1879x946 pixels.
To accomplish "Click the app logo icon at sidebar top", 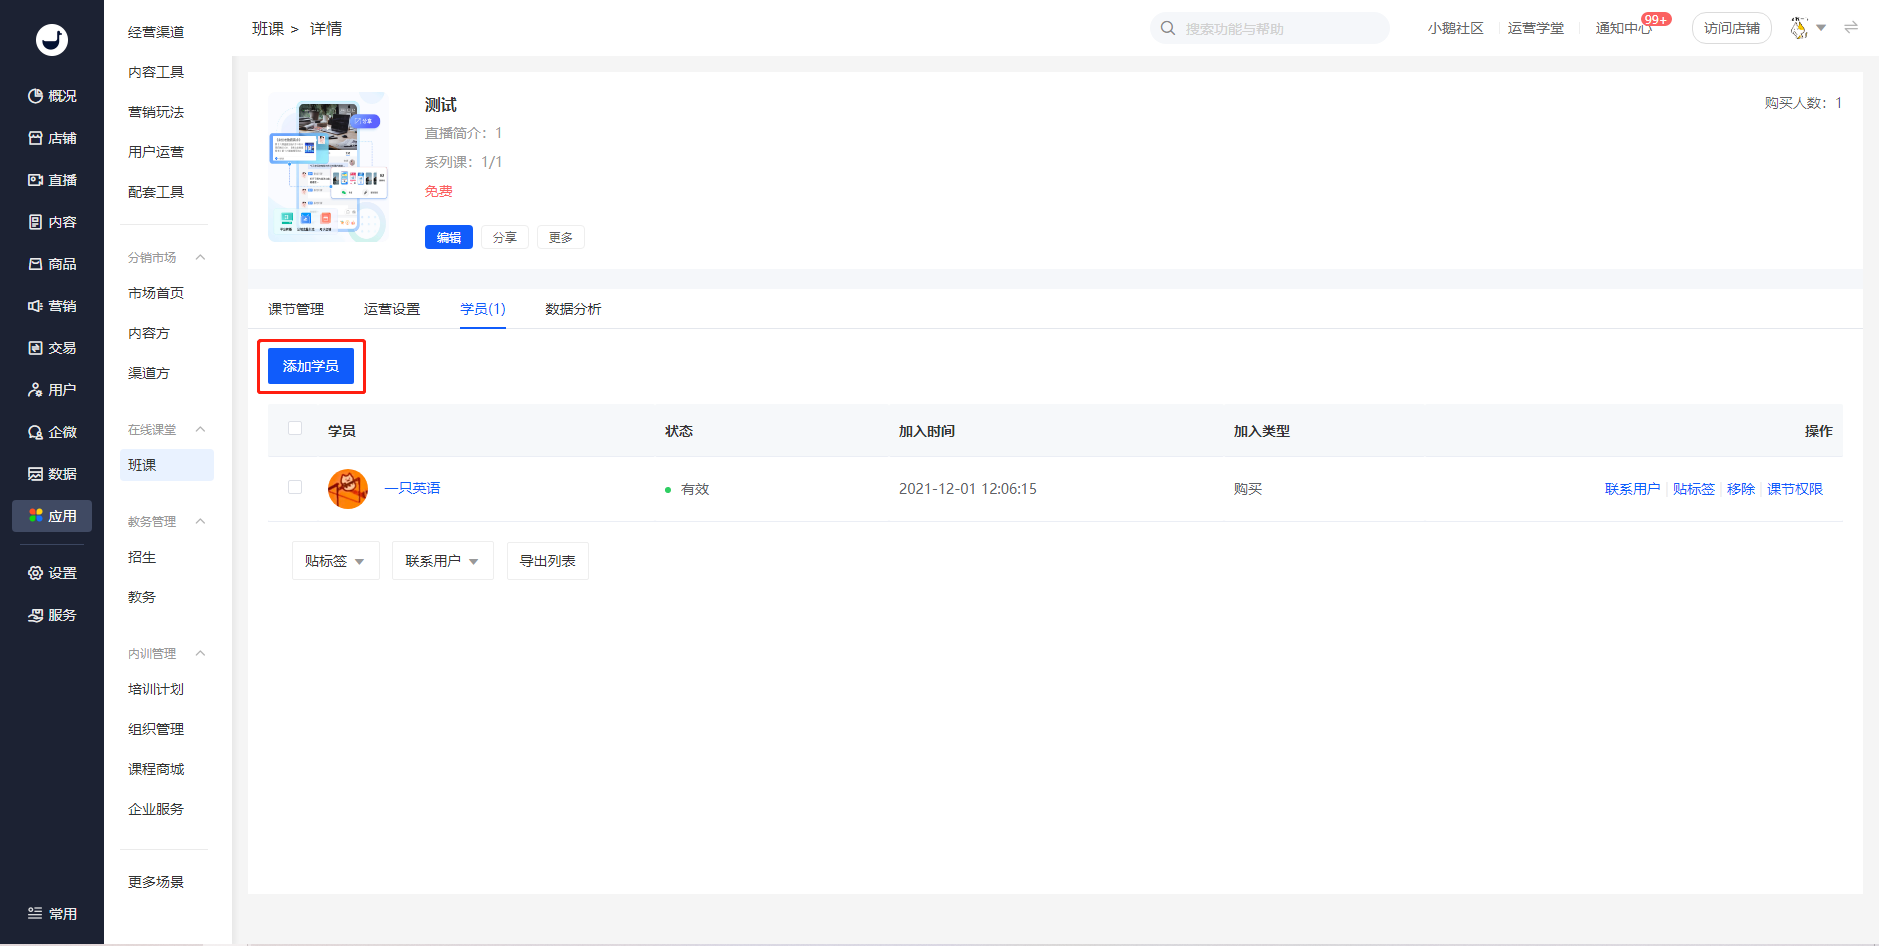I will coord(52,40).
